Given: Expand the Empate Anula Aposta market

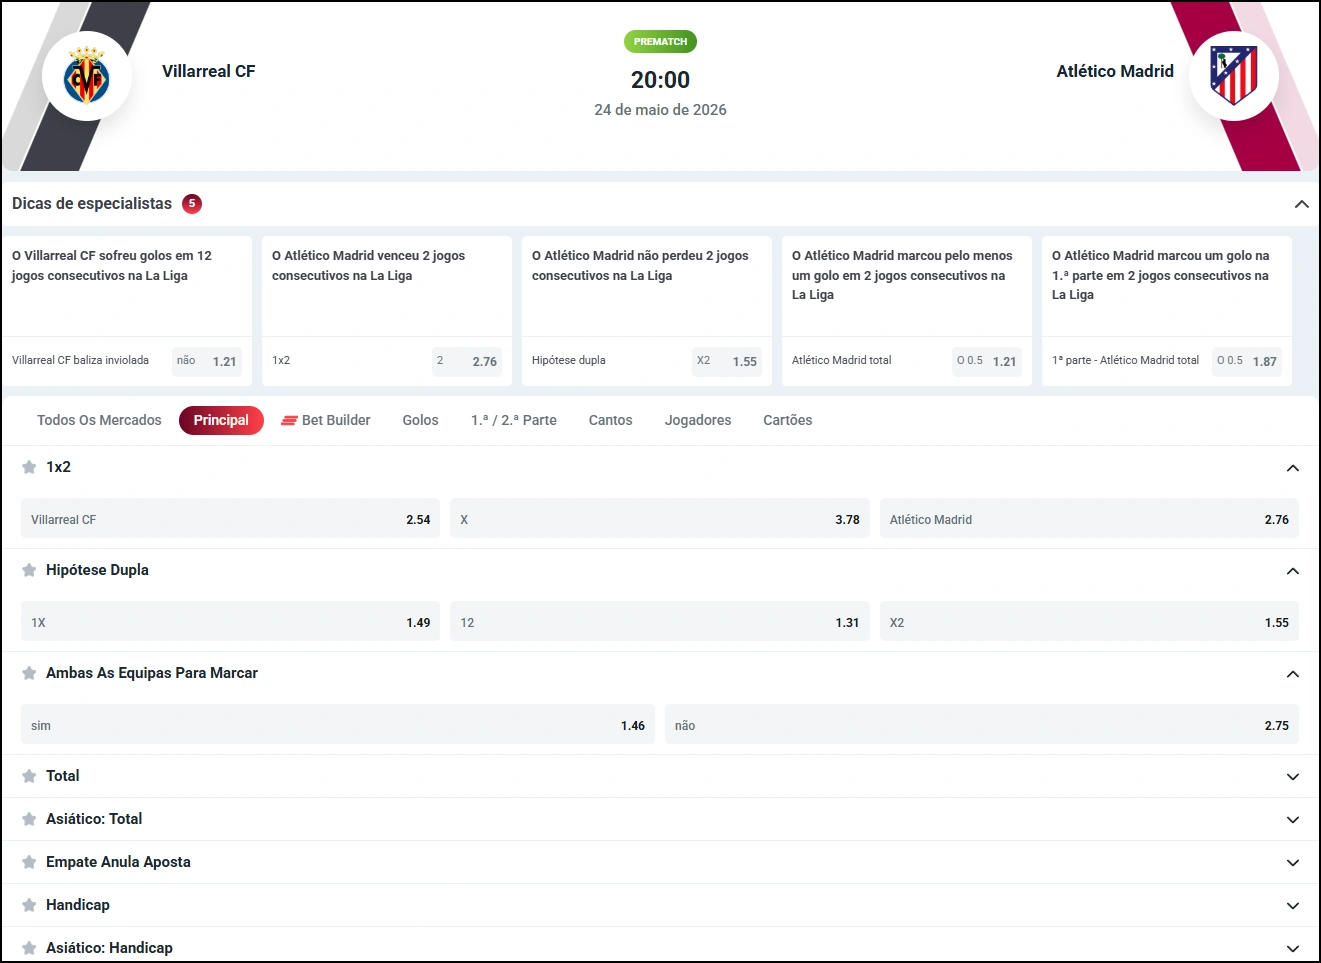Looking at the screenshot, I should click(1293, 863).
